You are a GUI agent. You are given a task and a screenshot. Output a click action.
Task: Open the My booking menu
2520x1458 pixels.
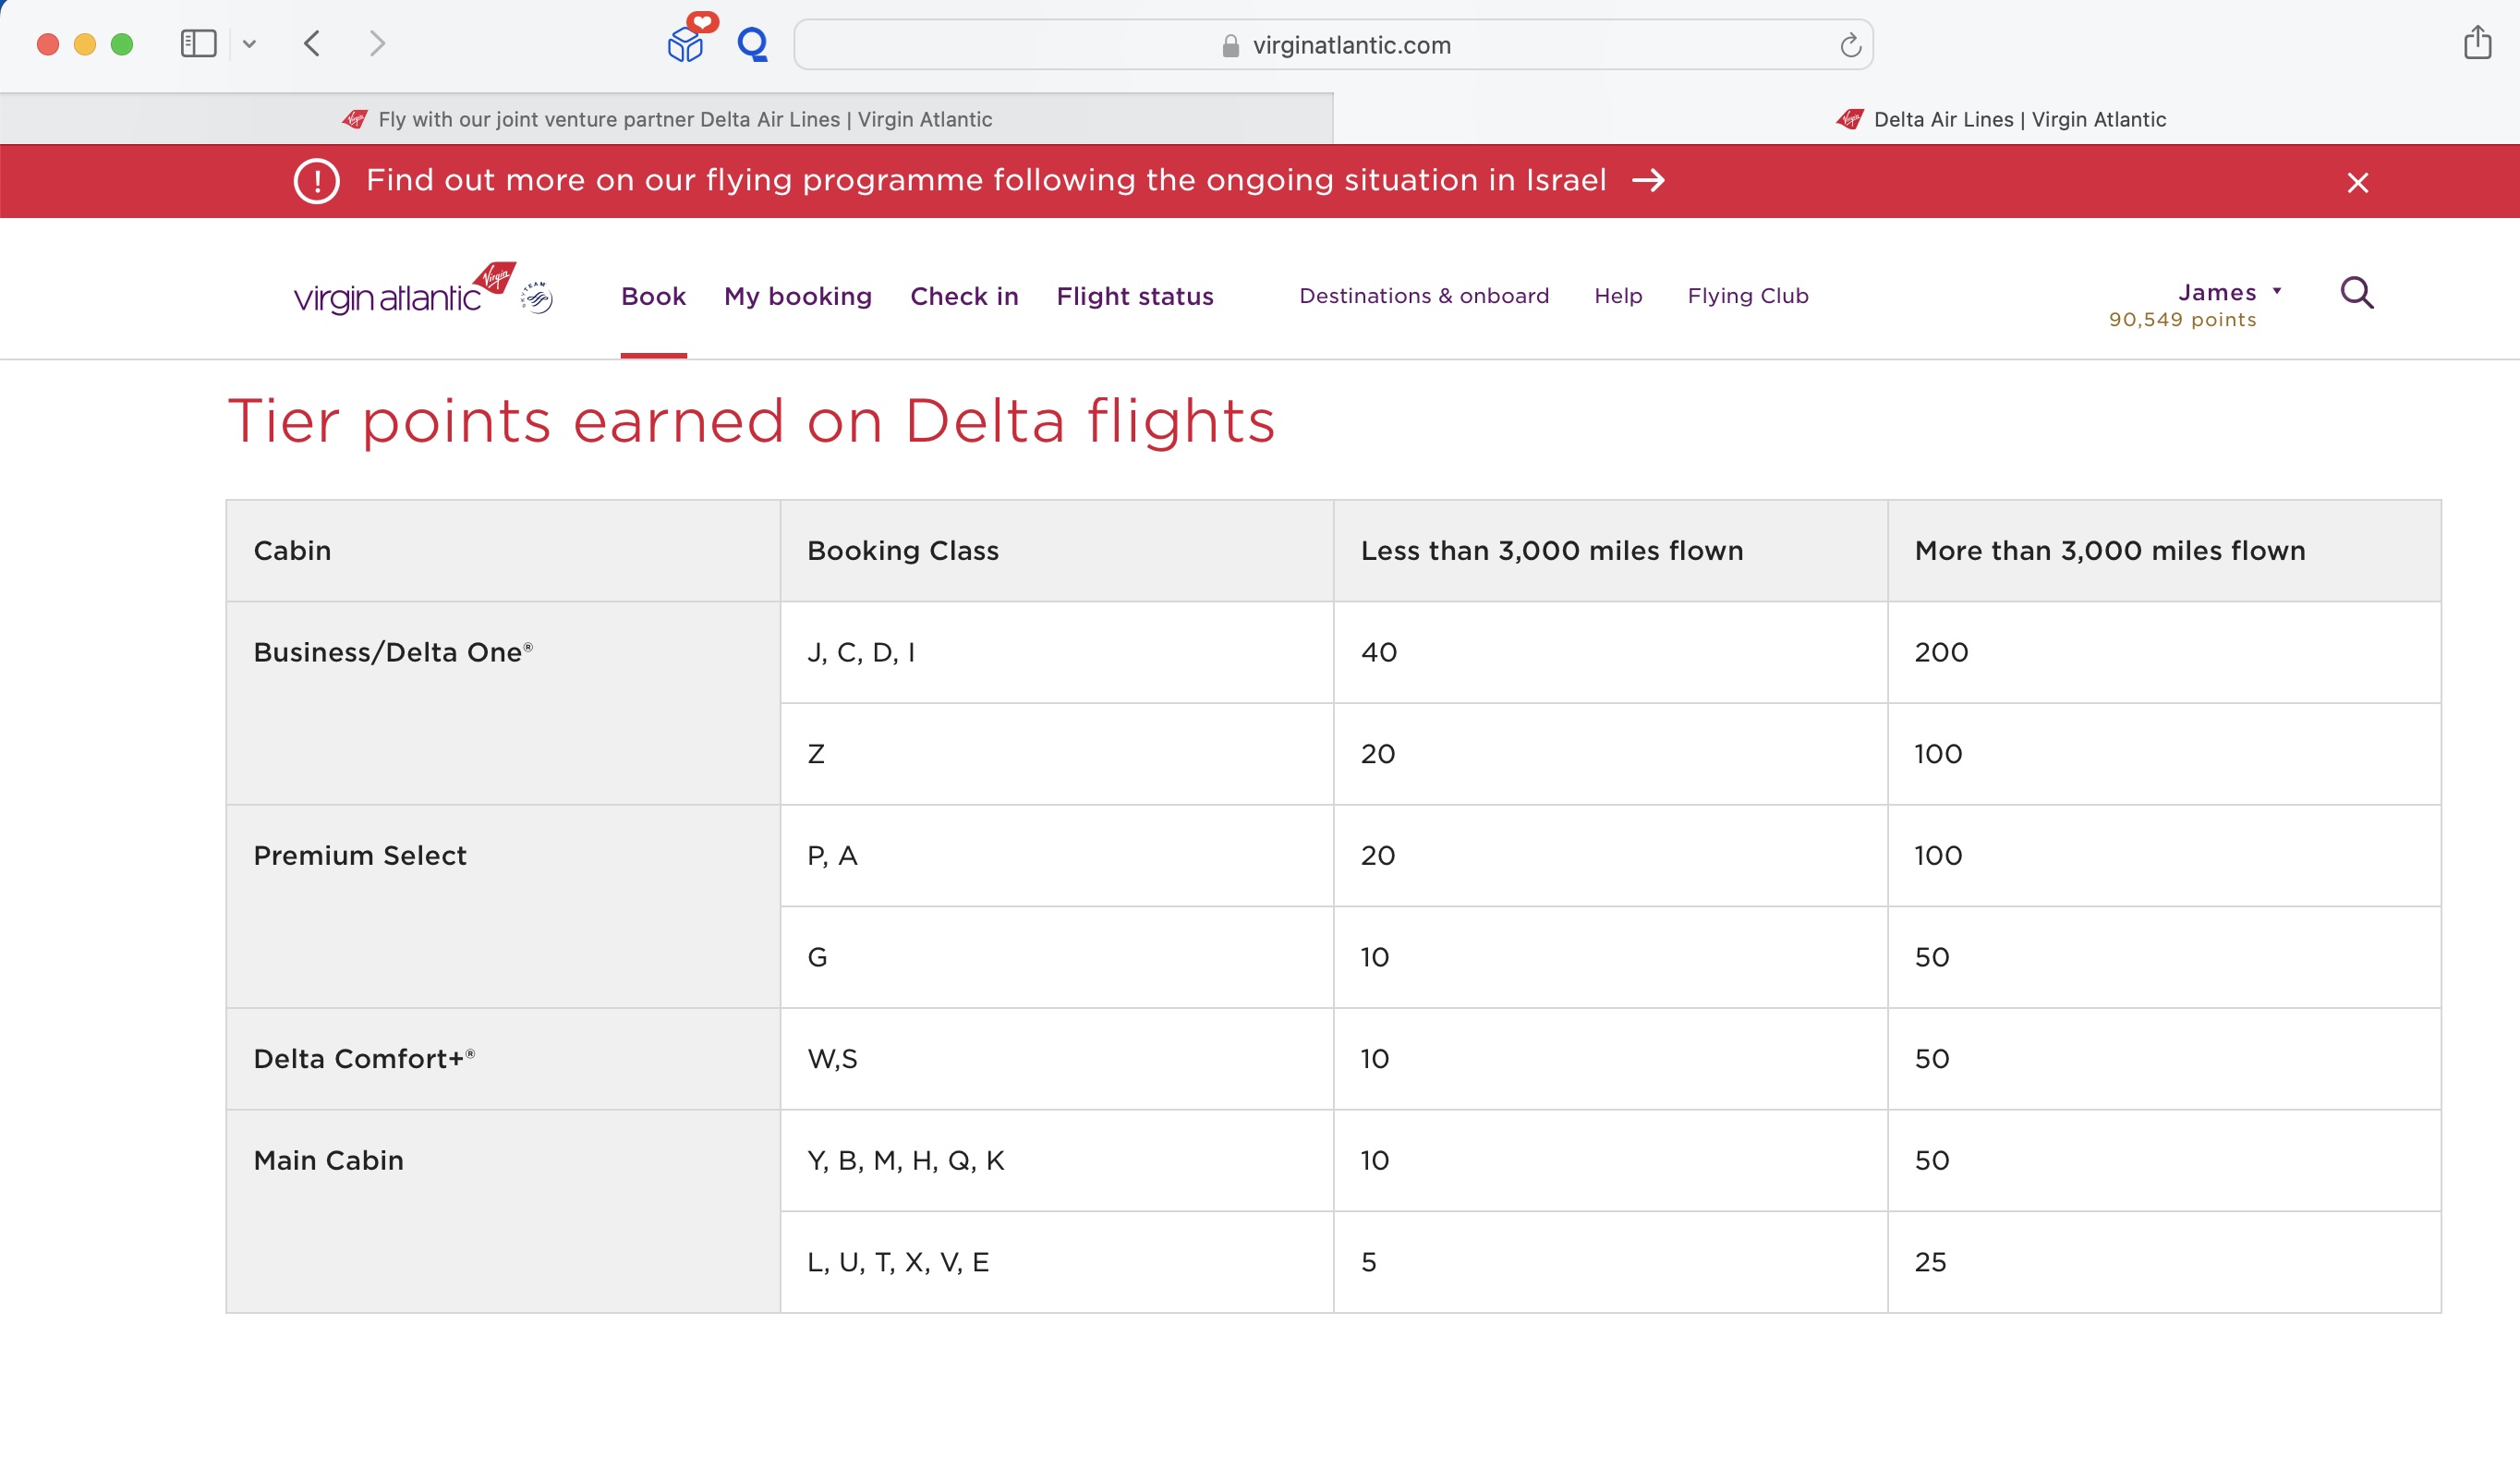tap(798, 296)
